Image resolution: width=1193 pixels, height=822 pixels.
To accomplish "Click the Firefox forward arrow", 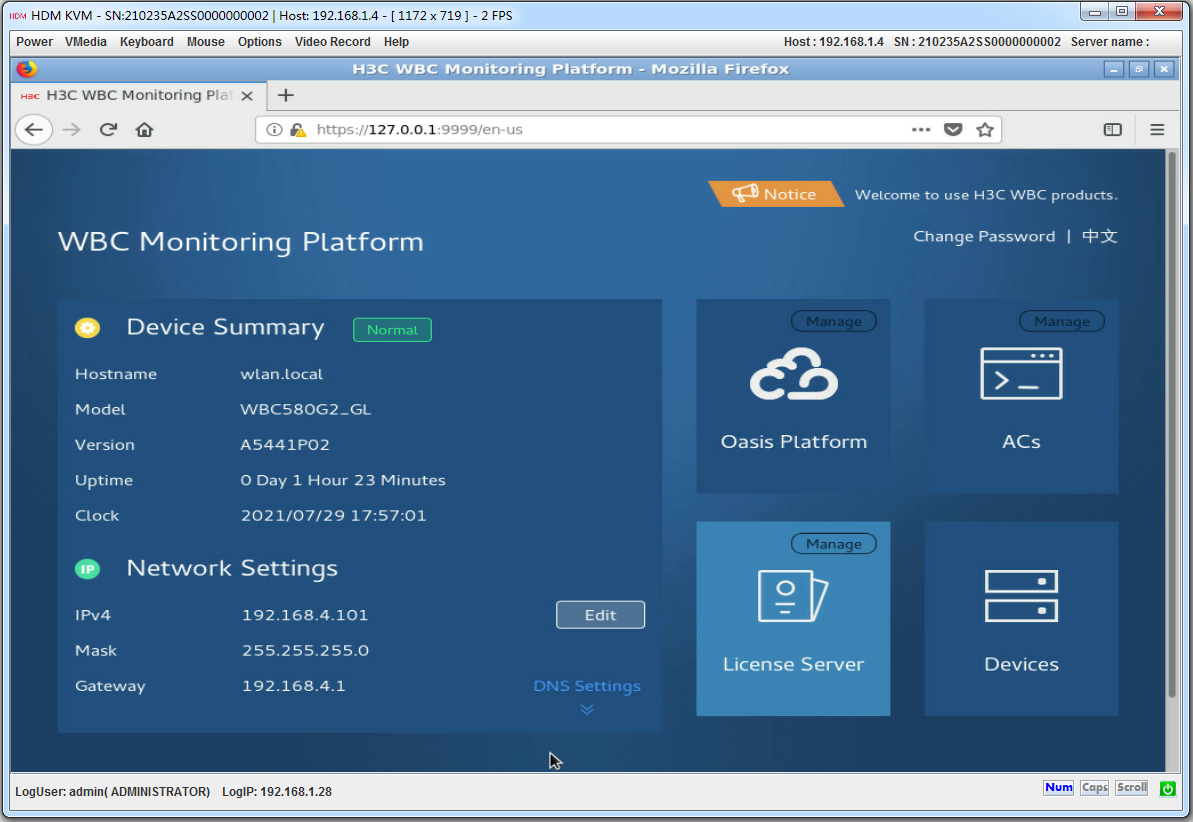I will pyautogui.click(x=72, y=129).
